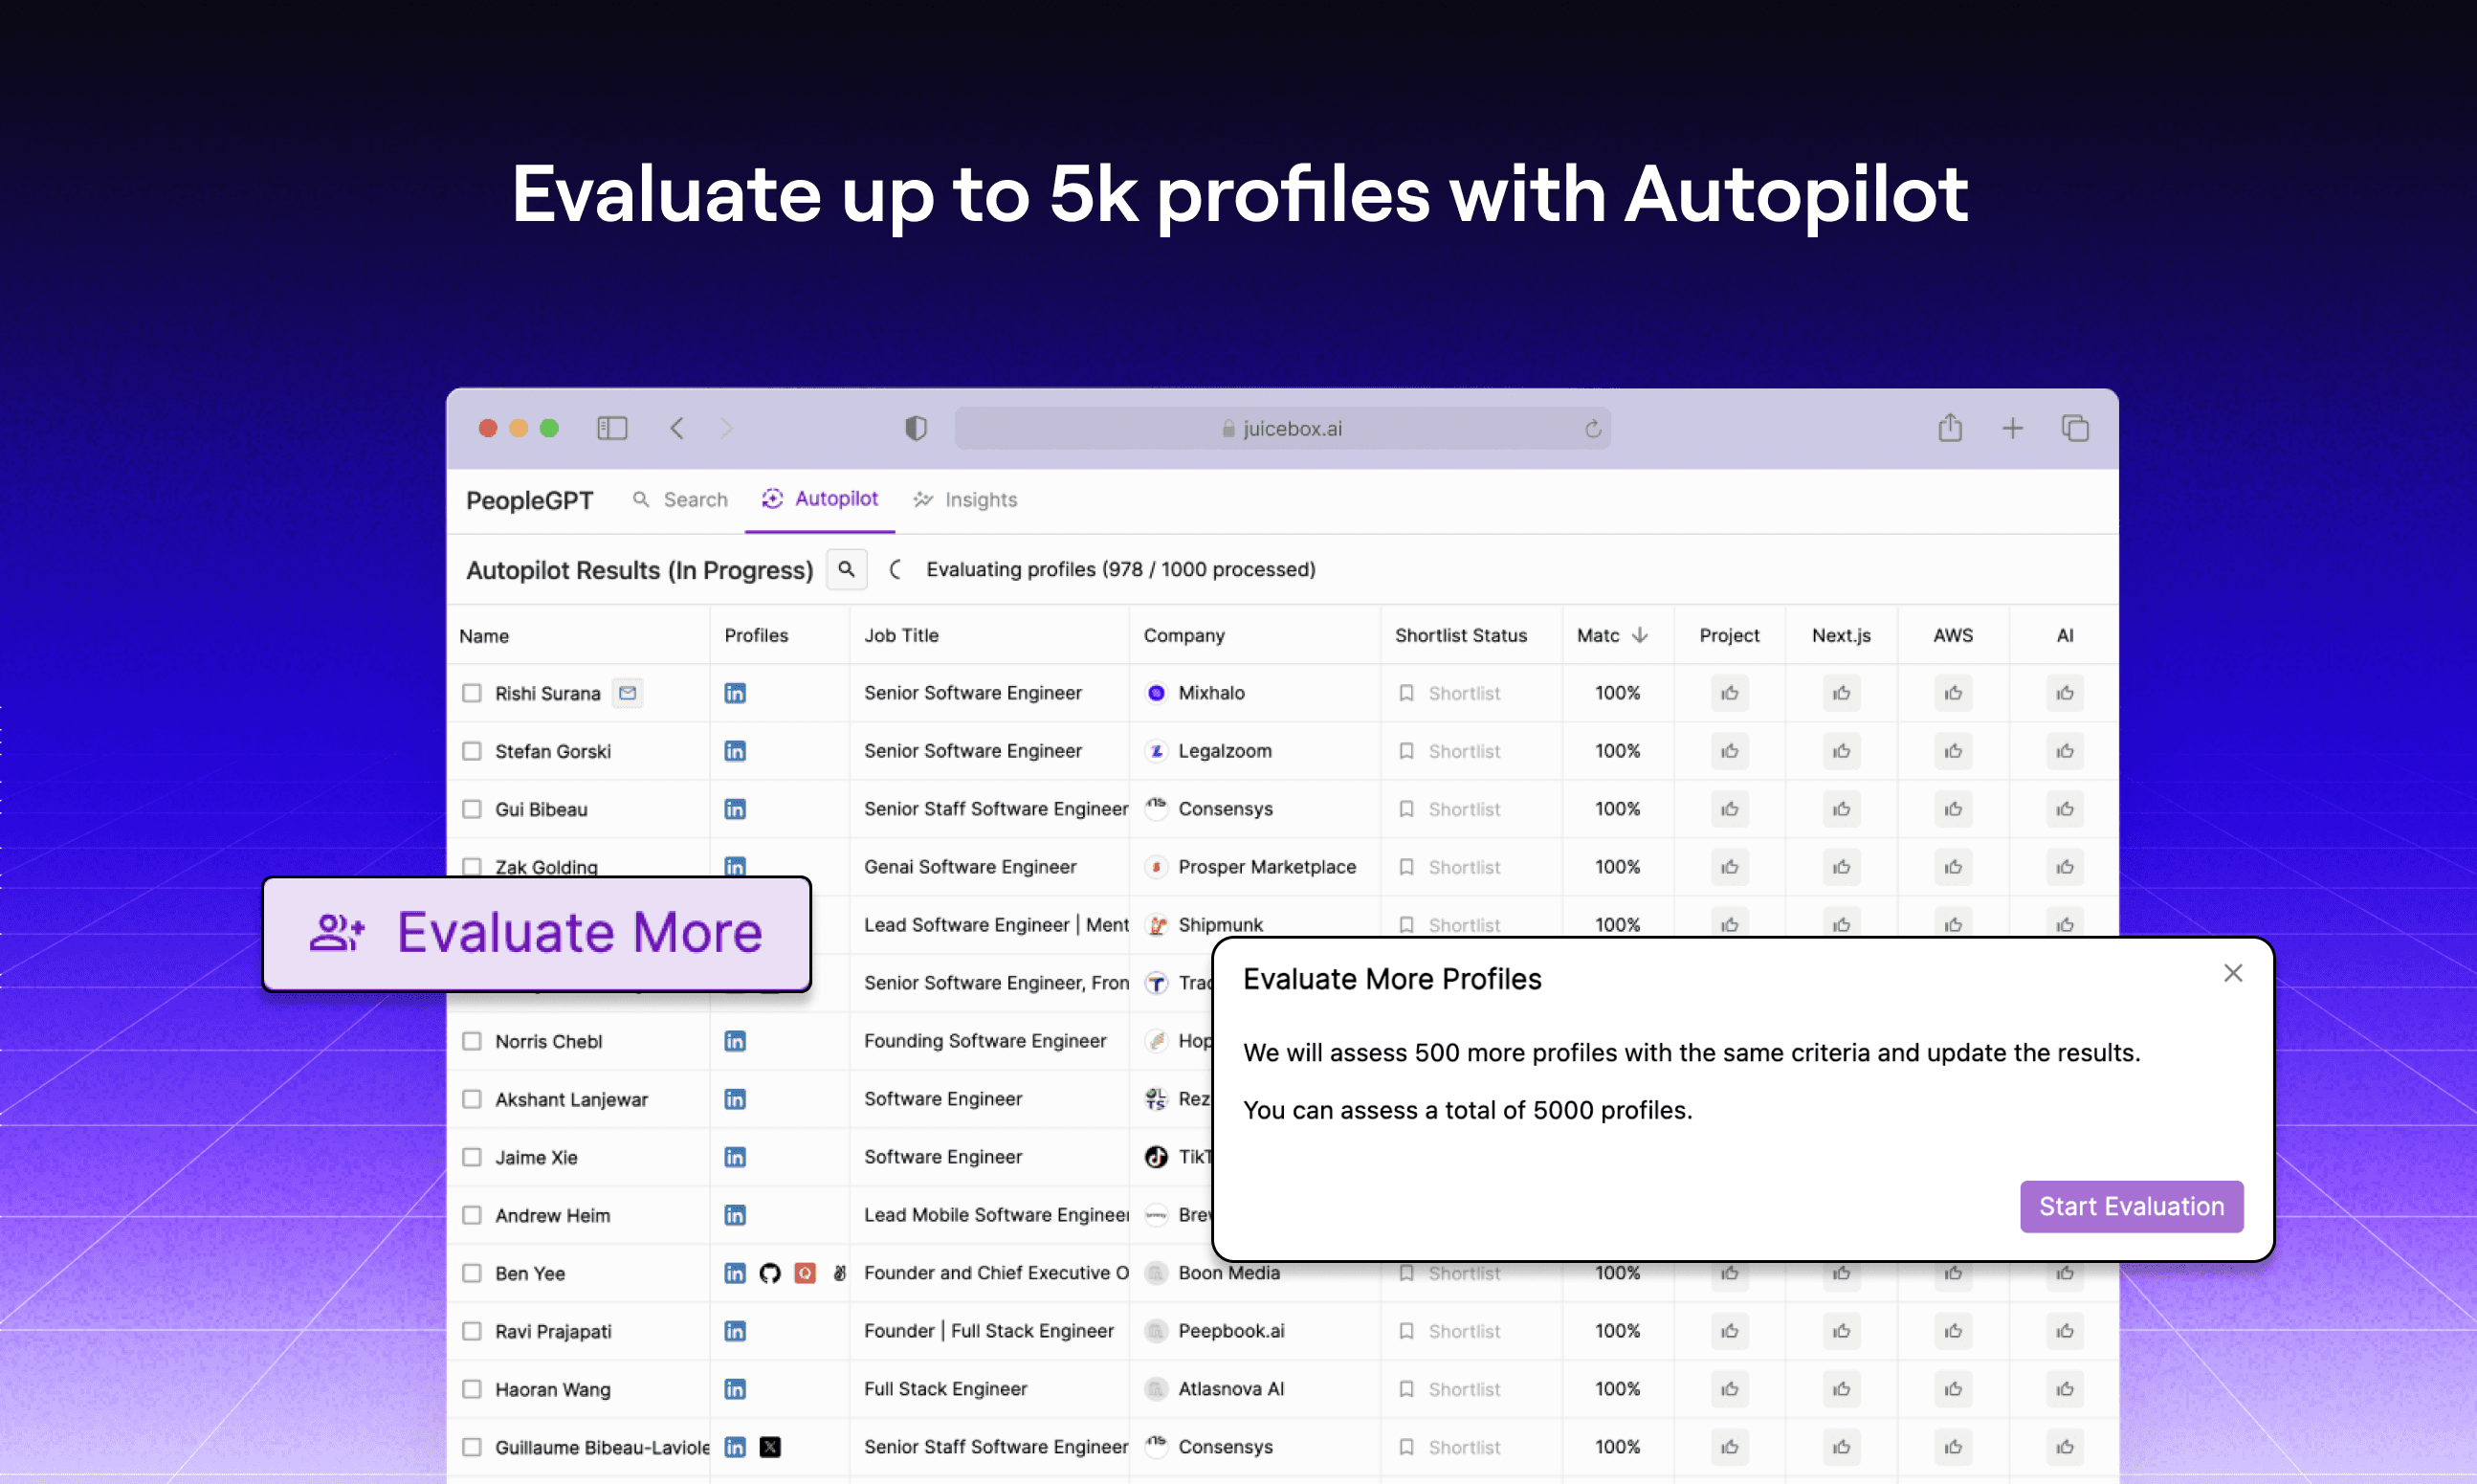
Task: Switch to the Search tab
Action: (681, 499)
